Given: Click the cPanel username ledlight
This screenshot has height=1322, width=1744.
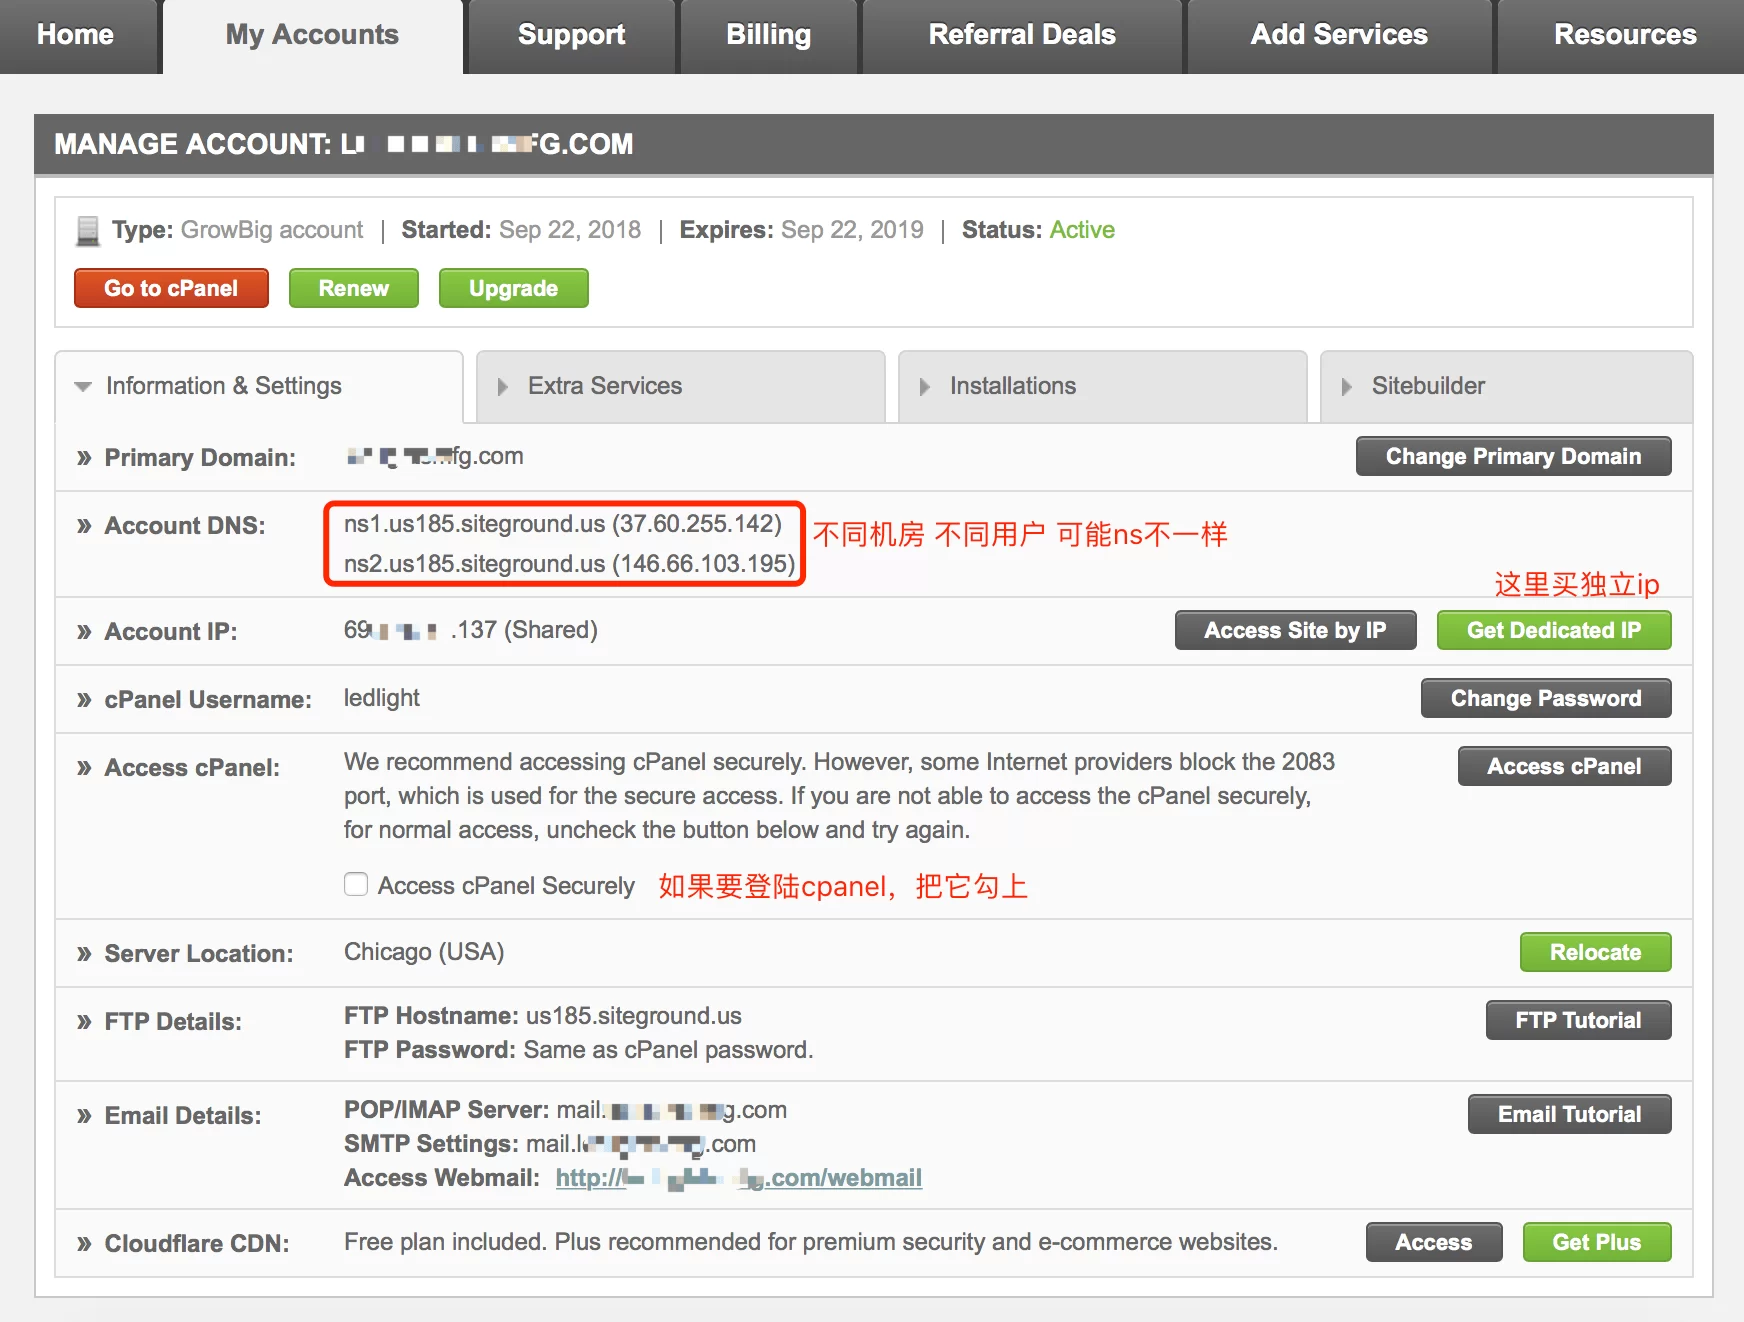Looking at the screenshot, I should (382, 698).
